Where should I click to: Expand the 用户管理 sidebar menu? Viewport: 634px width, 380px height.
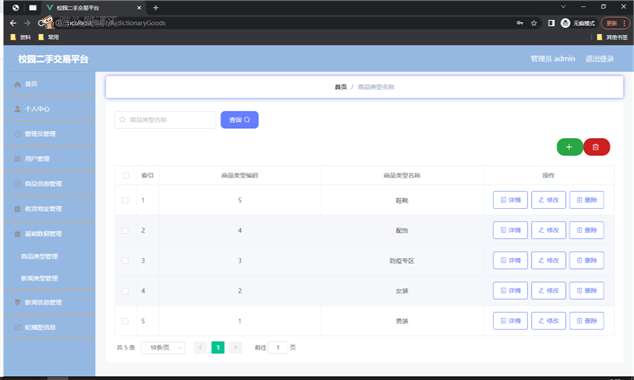pos(50,158)
